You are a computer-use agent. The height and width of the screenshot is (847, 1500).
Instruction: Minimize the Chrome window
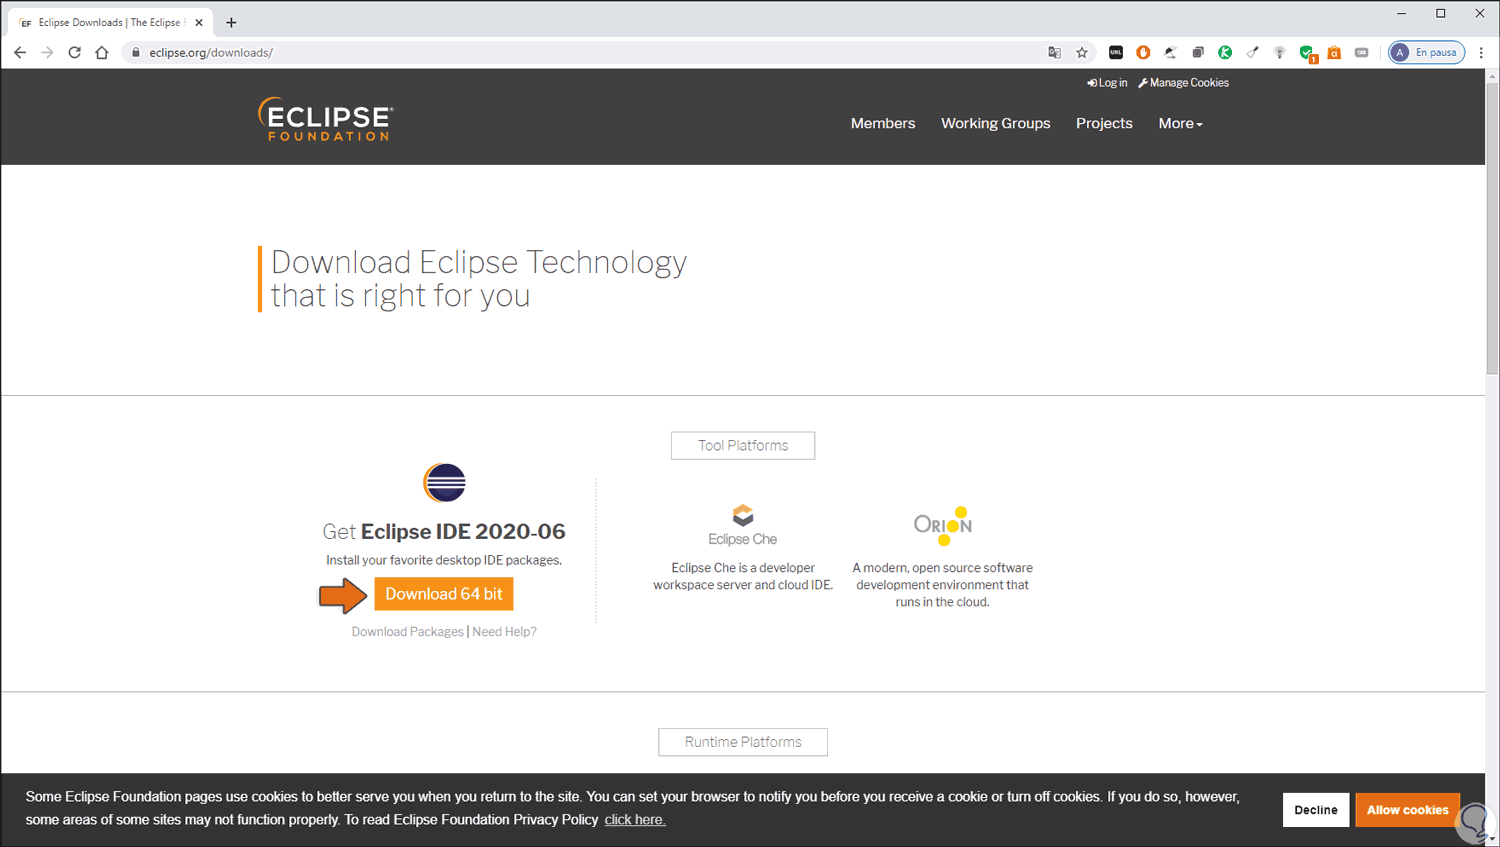point(1401,14)
